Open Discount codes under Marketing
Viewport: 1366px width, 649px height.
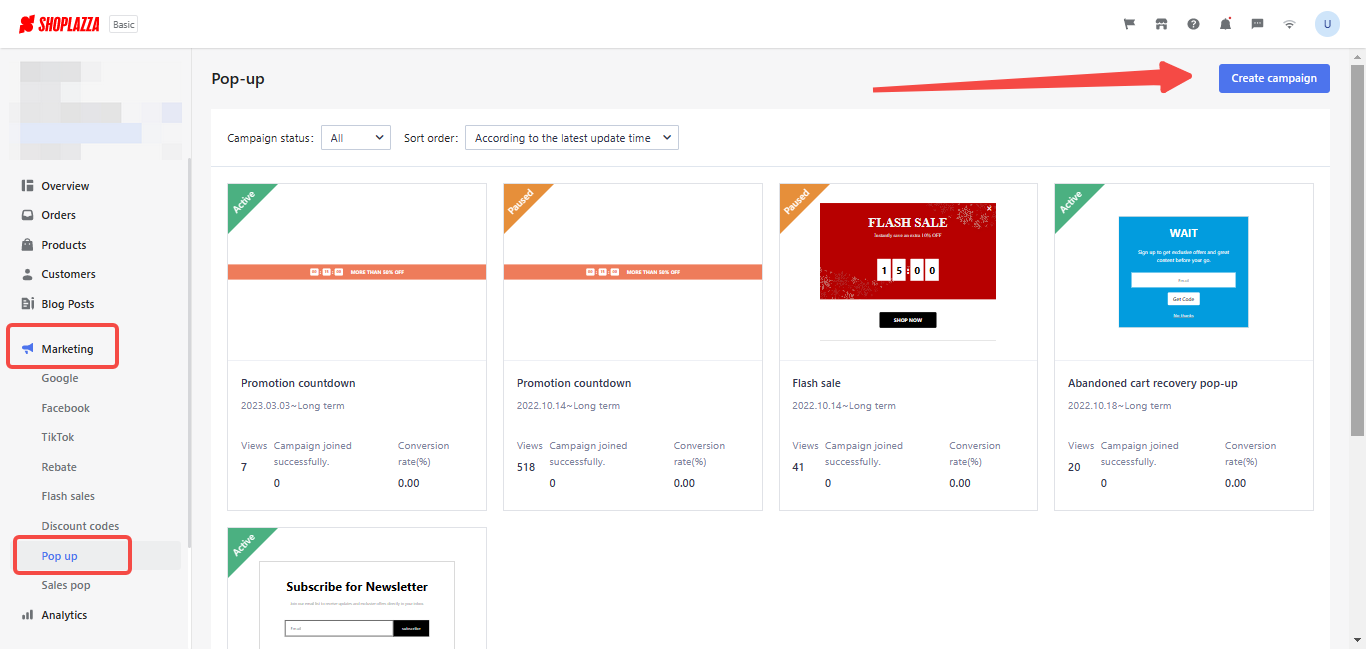coord(80,526)
